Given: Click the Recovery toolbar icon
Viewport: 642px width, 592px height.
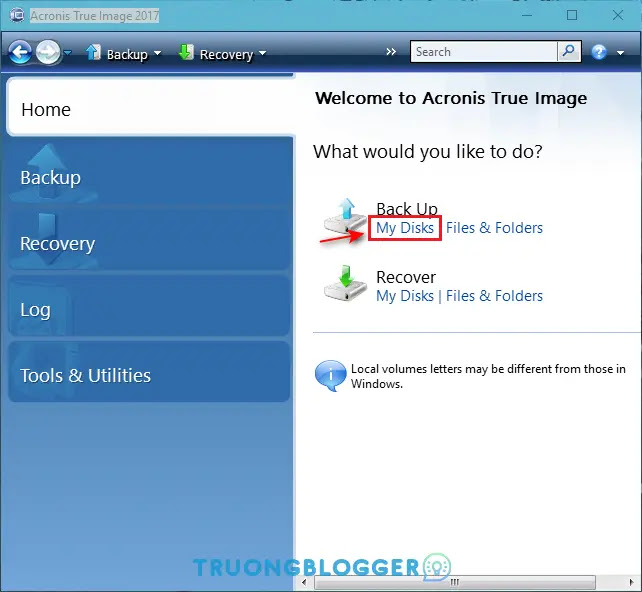Looking at the screenshot, I should (186, 52).
